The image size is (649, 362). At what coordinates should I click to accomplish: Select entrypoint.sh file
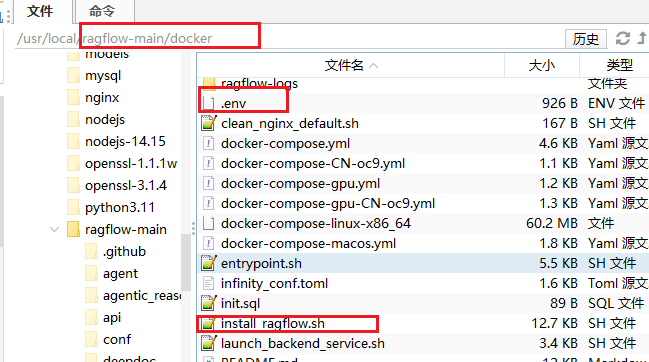pyautogui.click(x=423, y=263)
